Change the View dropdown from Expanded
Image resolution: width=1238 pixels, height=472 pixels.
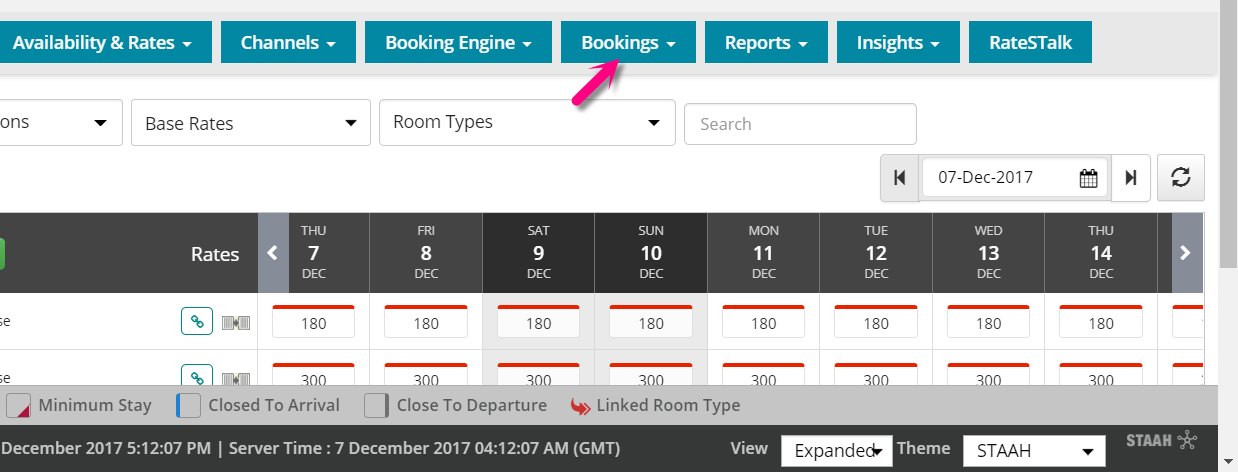point(836,450)
